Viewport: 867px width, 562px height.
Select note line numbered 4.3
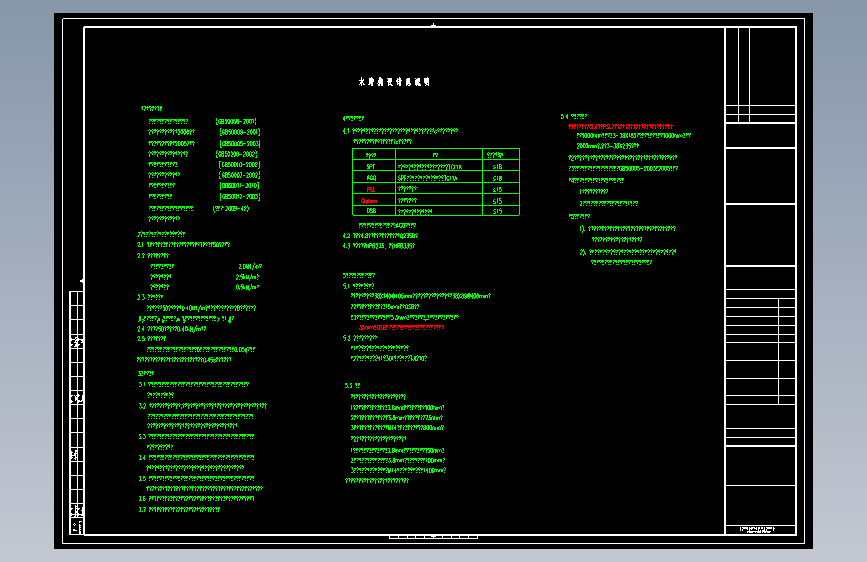[x=379, y=246]
